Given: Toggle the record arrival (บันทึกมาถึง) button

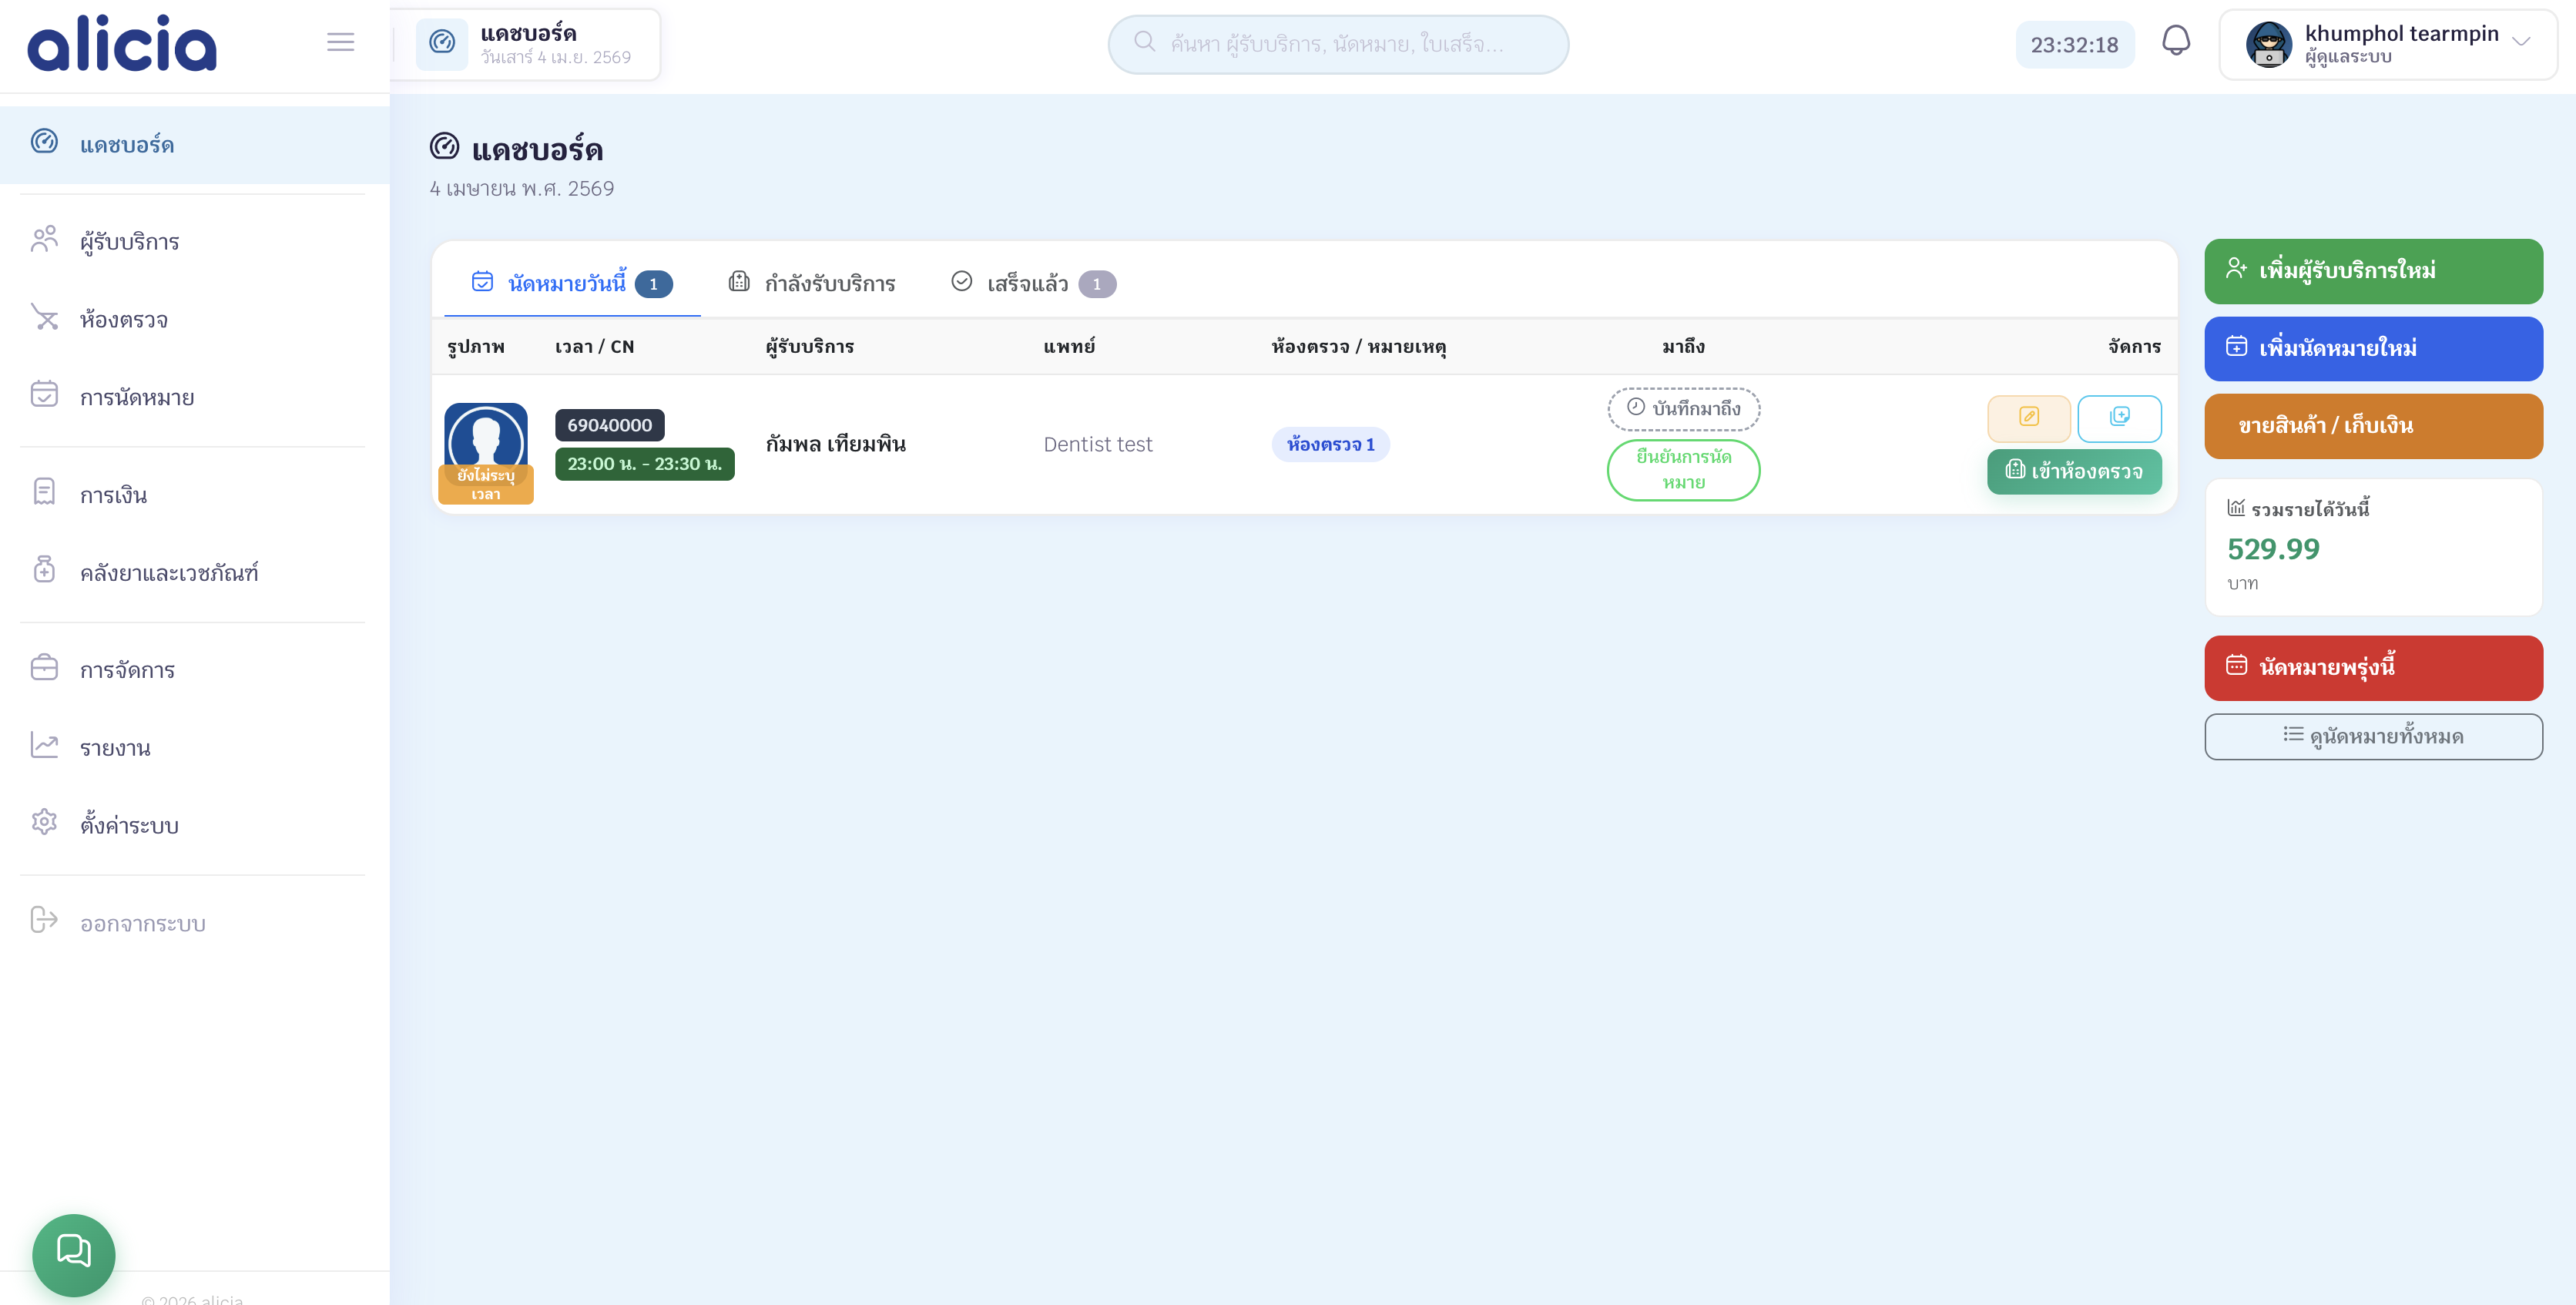Looking at the screenshot, I should click(1683, 408).
